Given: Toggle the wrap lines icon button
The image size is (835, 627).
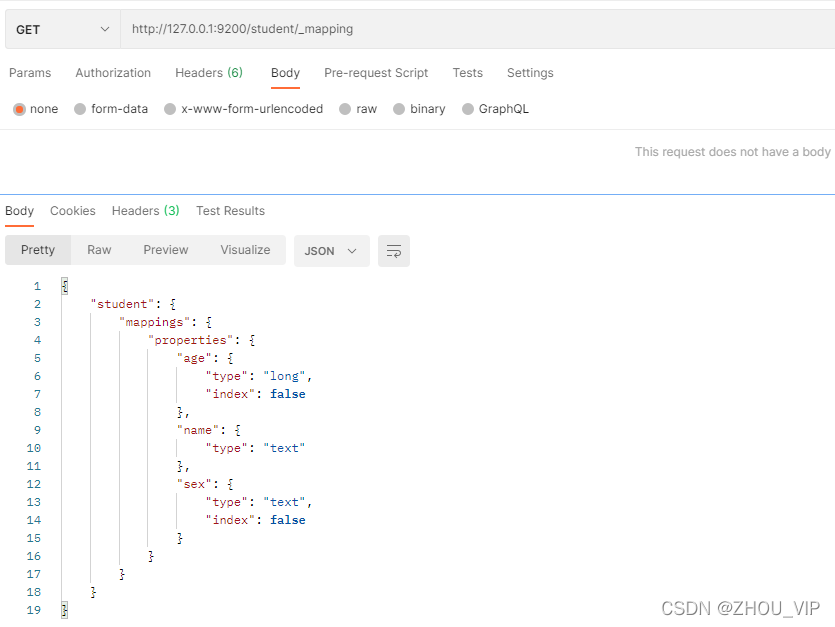Looking at the screenshot, I should pos(394,251).
